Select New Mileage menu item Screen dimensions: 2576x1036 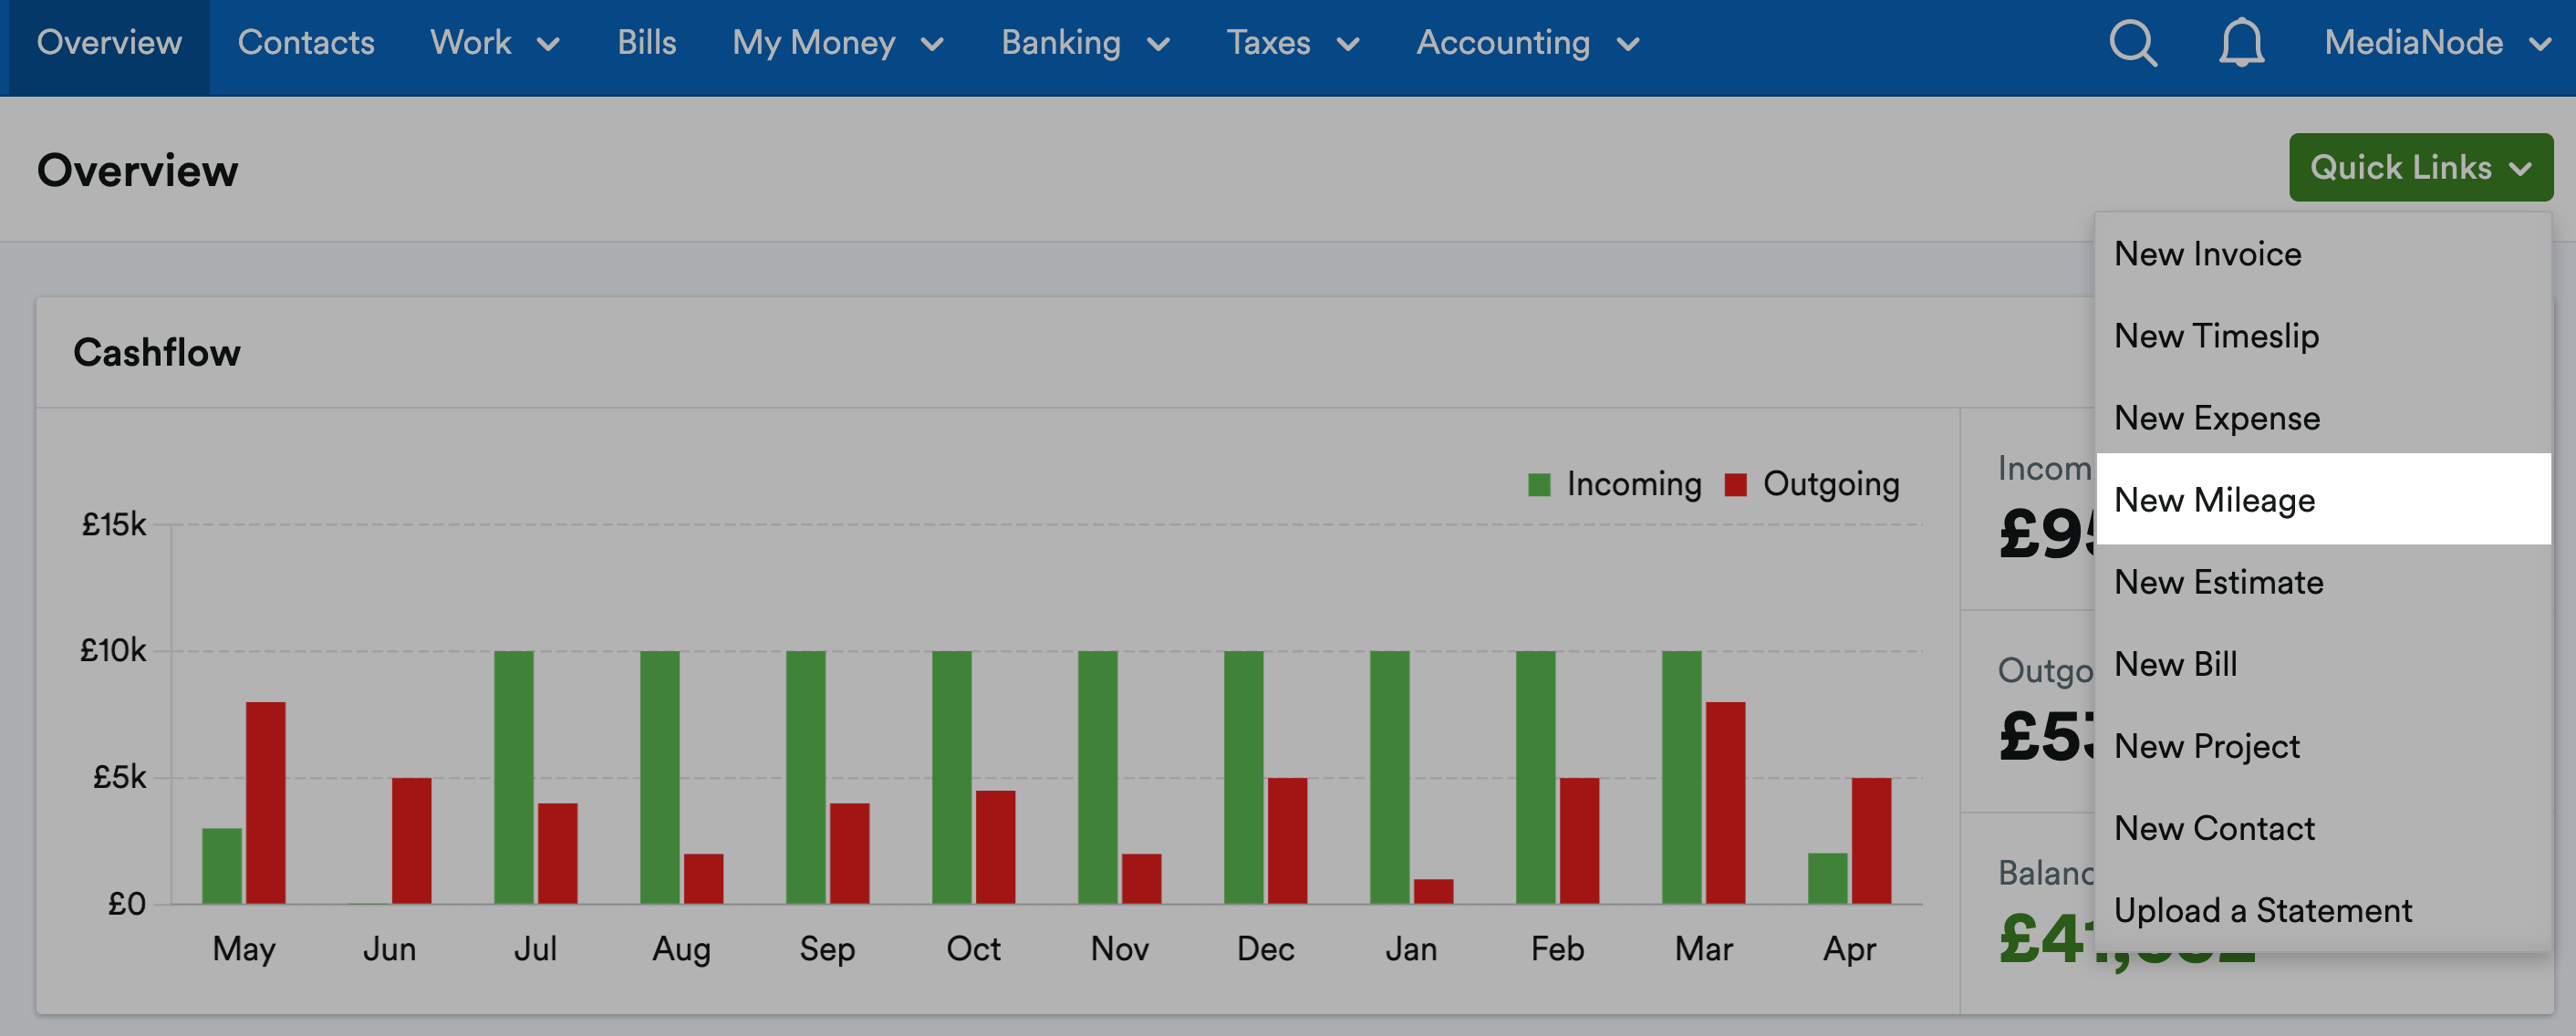(x=2214, y=500)
